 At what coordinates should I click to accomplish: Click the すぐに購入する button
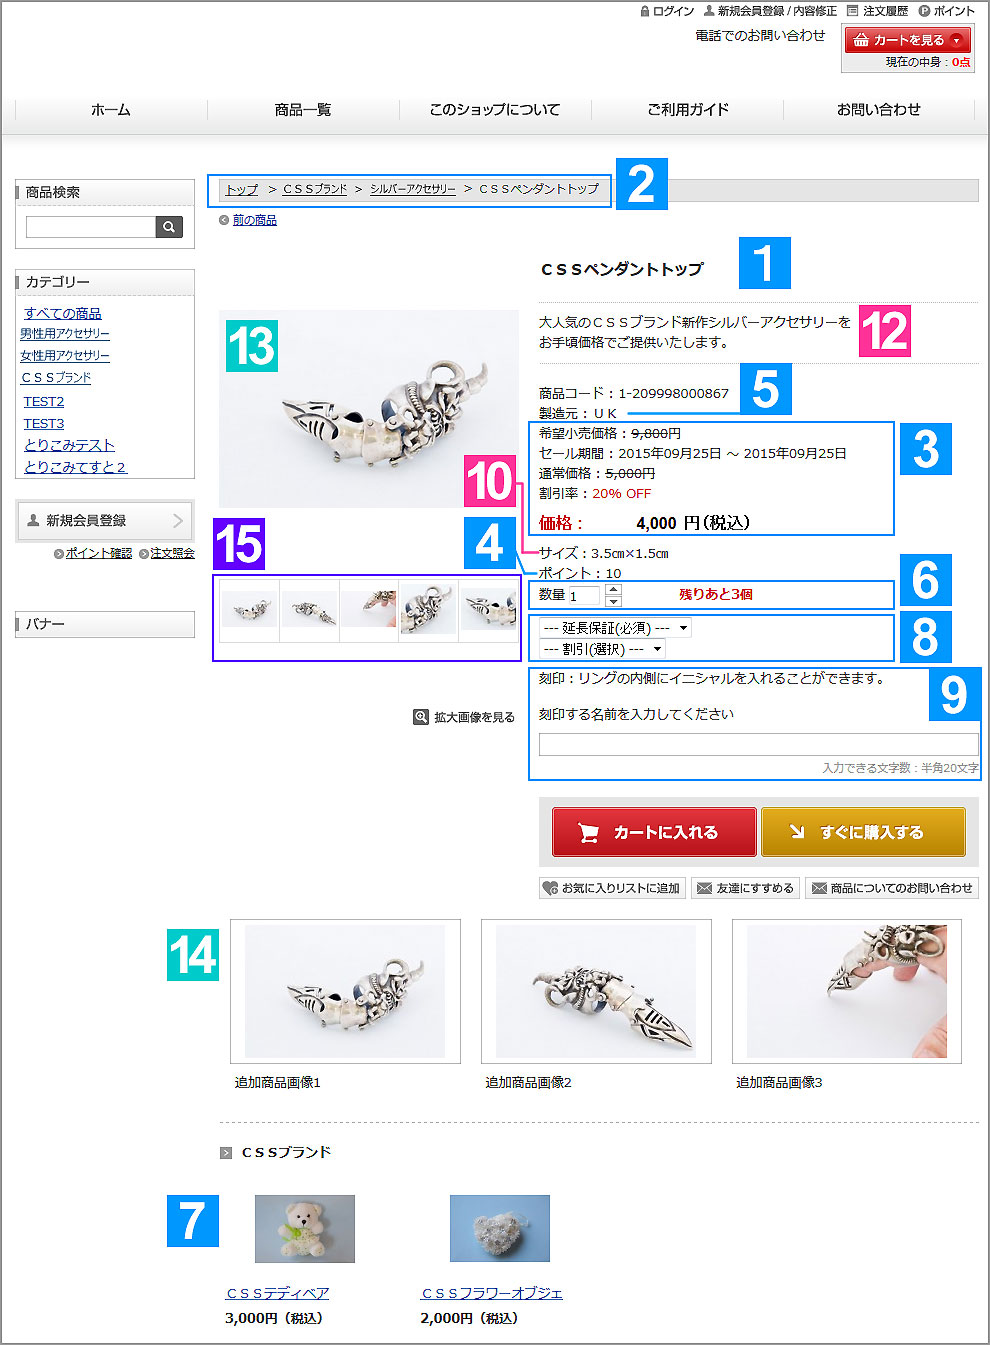(863, 832)
